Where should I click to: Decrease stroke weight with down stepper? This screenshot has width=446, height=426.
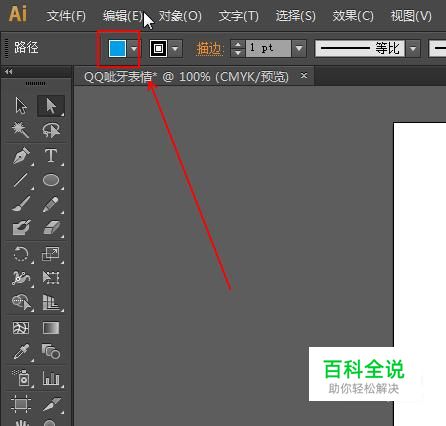[x=237, y=53]
